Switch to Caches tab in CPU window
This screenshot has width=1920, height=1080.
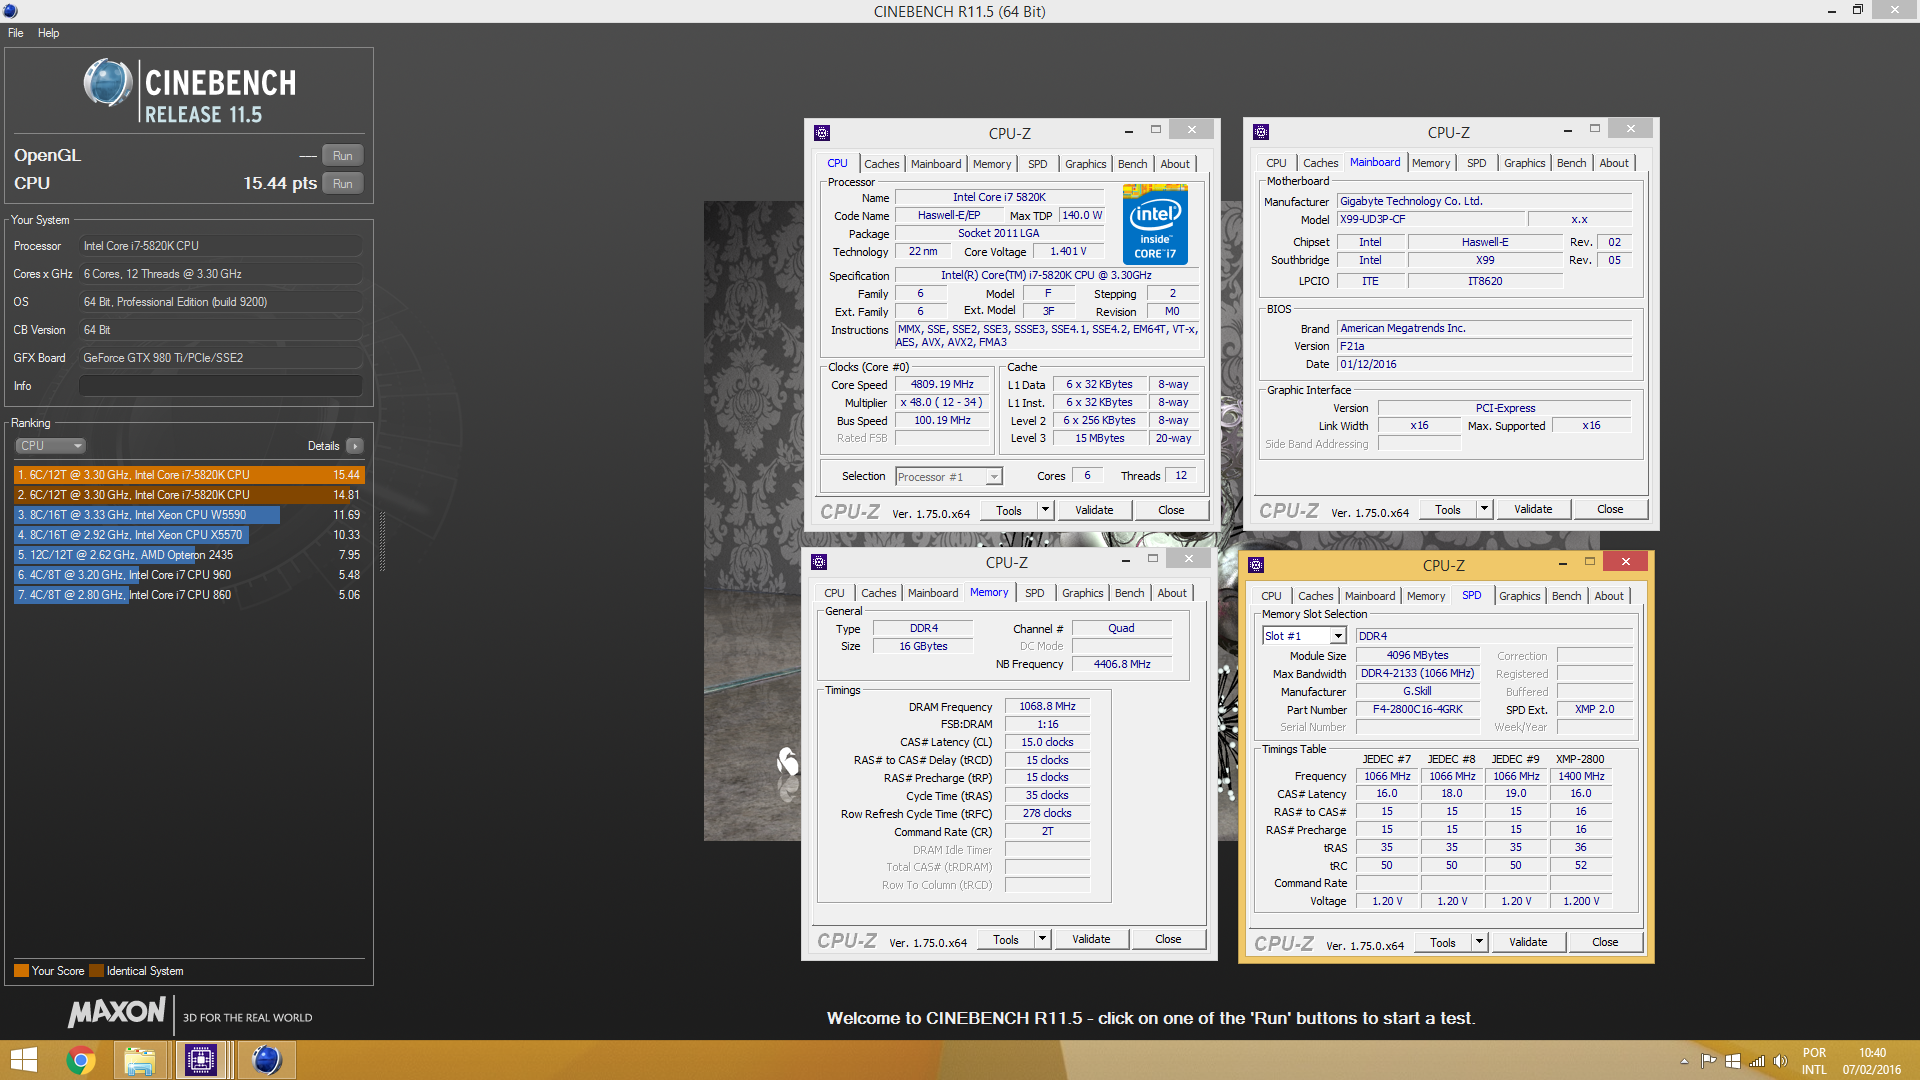[x=881, y=164]
